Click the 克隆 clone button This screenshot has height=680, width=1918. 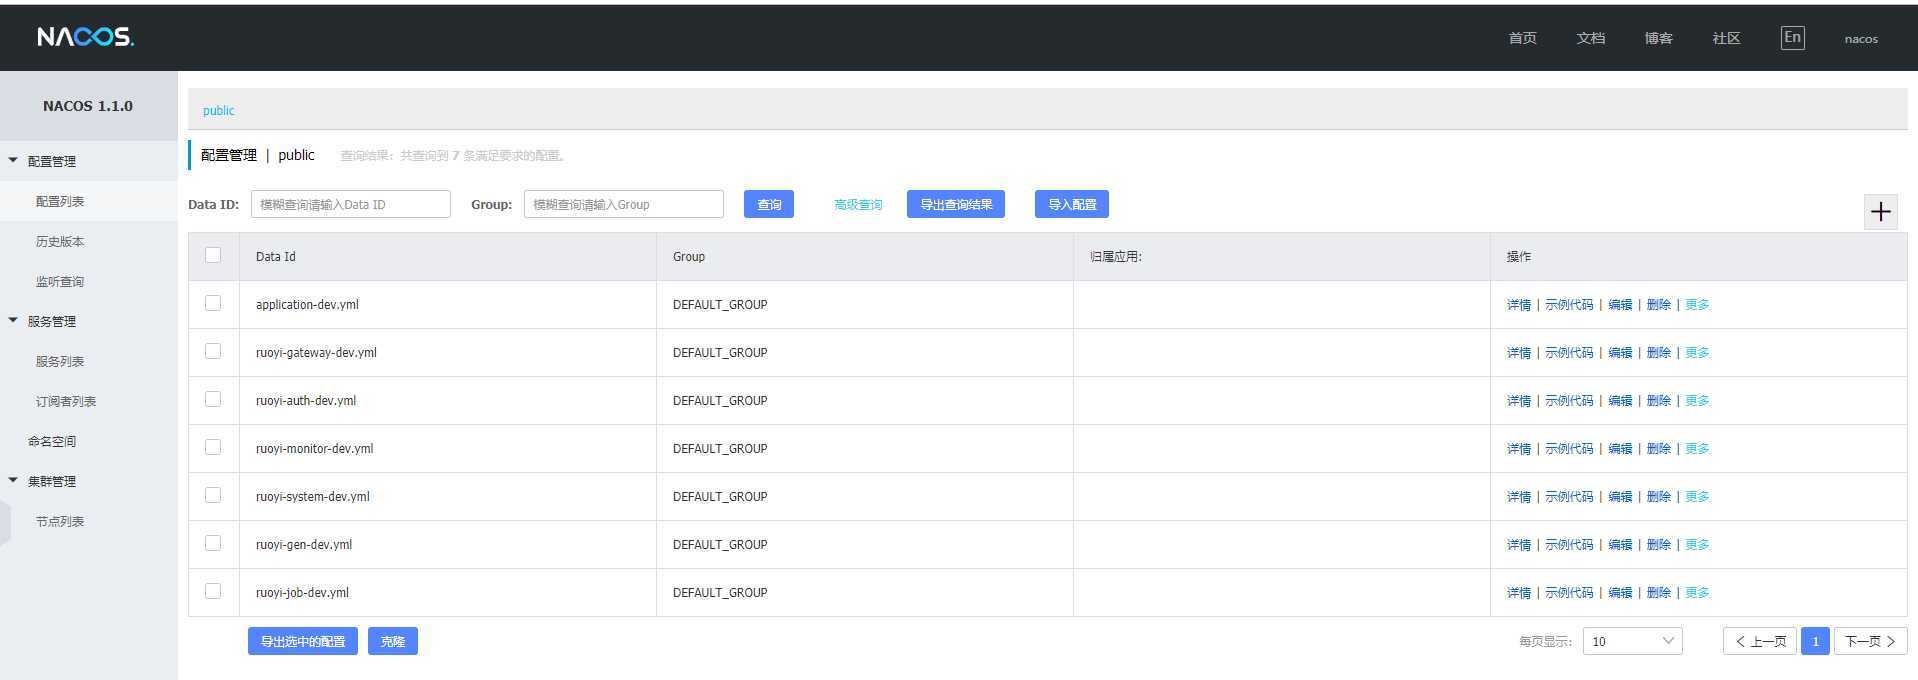[x=393, y=641]
